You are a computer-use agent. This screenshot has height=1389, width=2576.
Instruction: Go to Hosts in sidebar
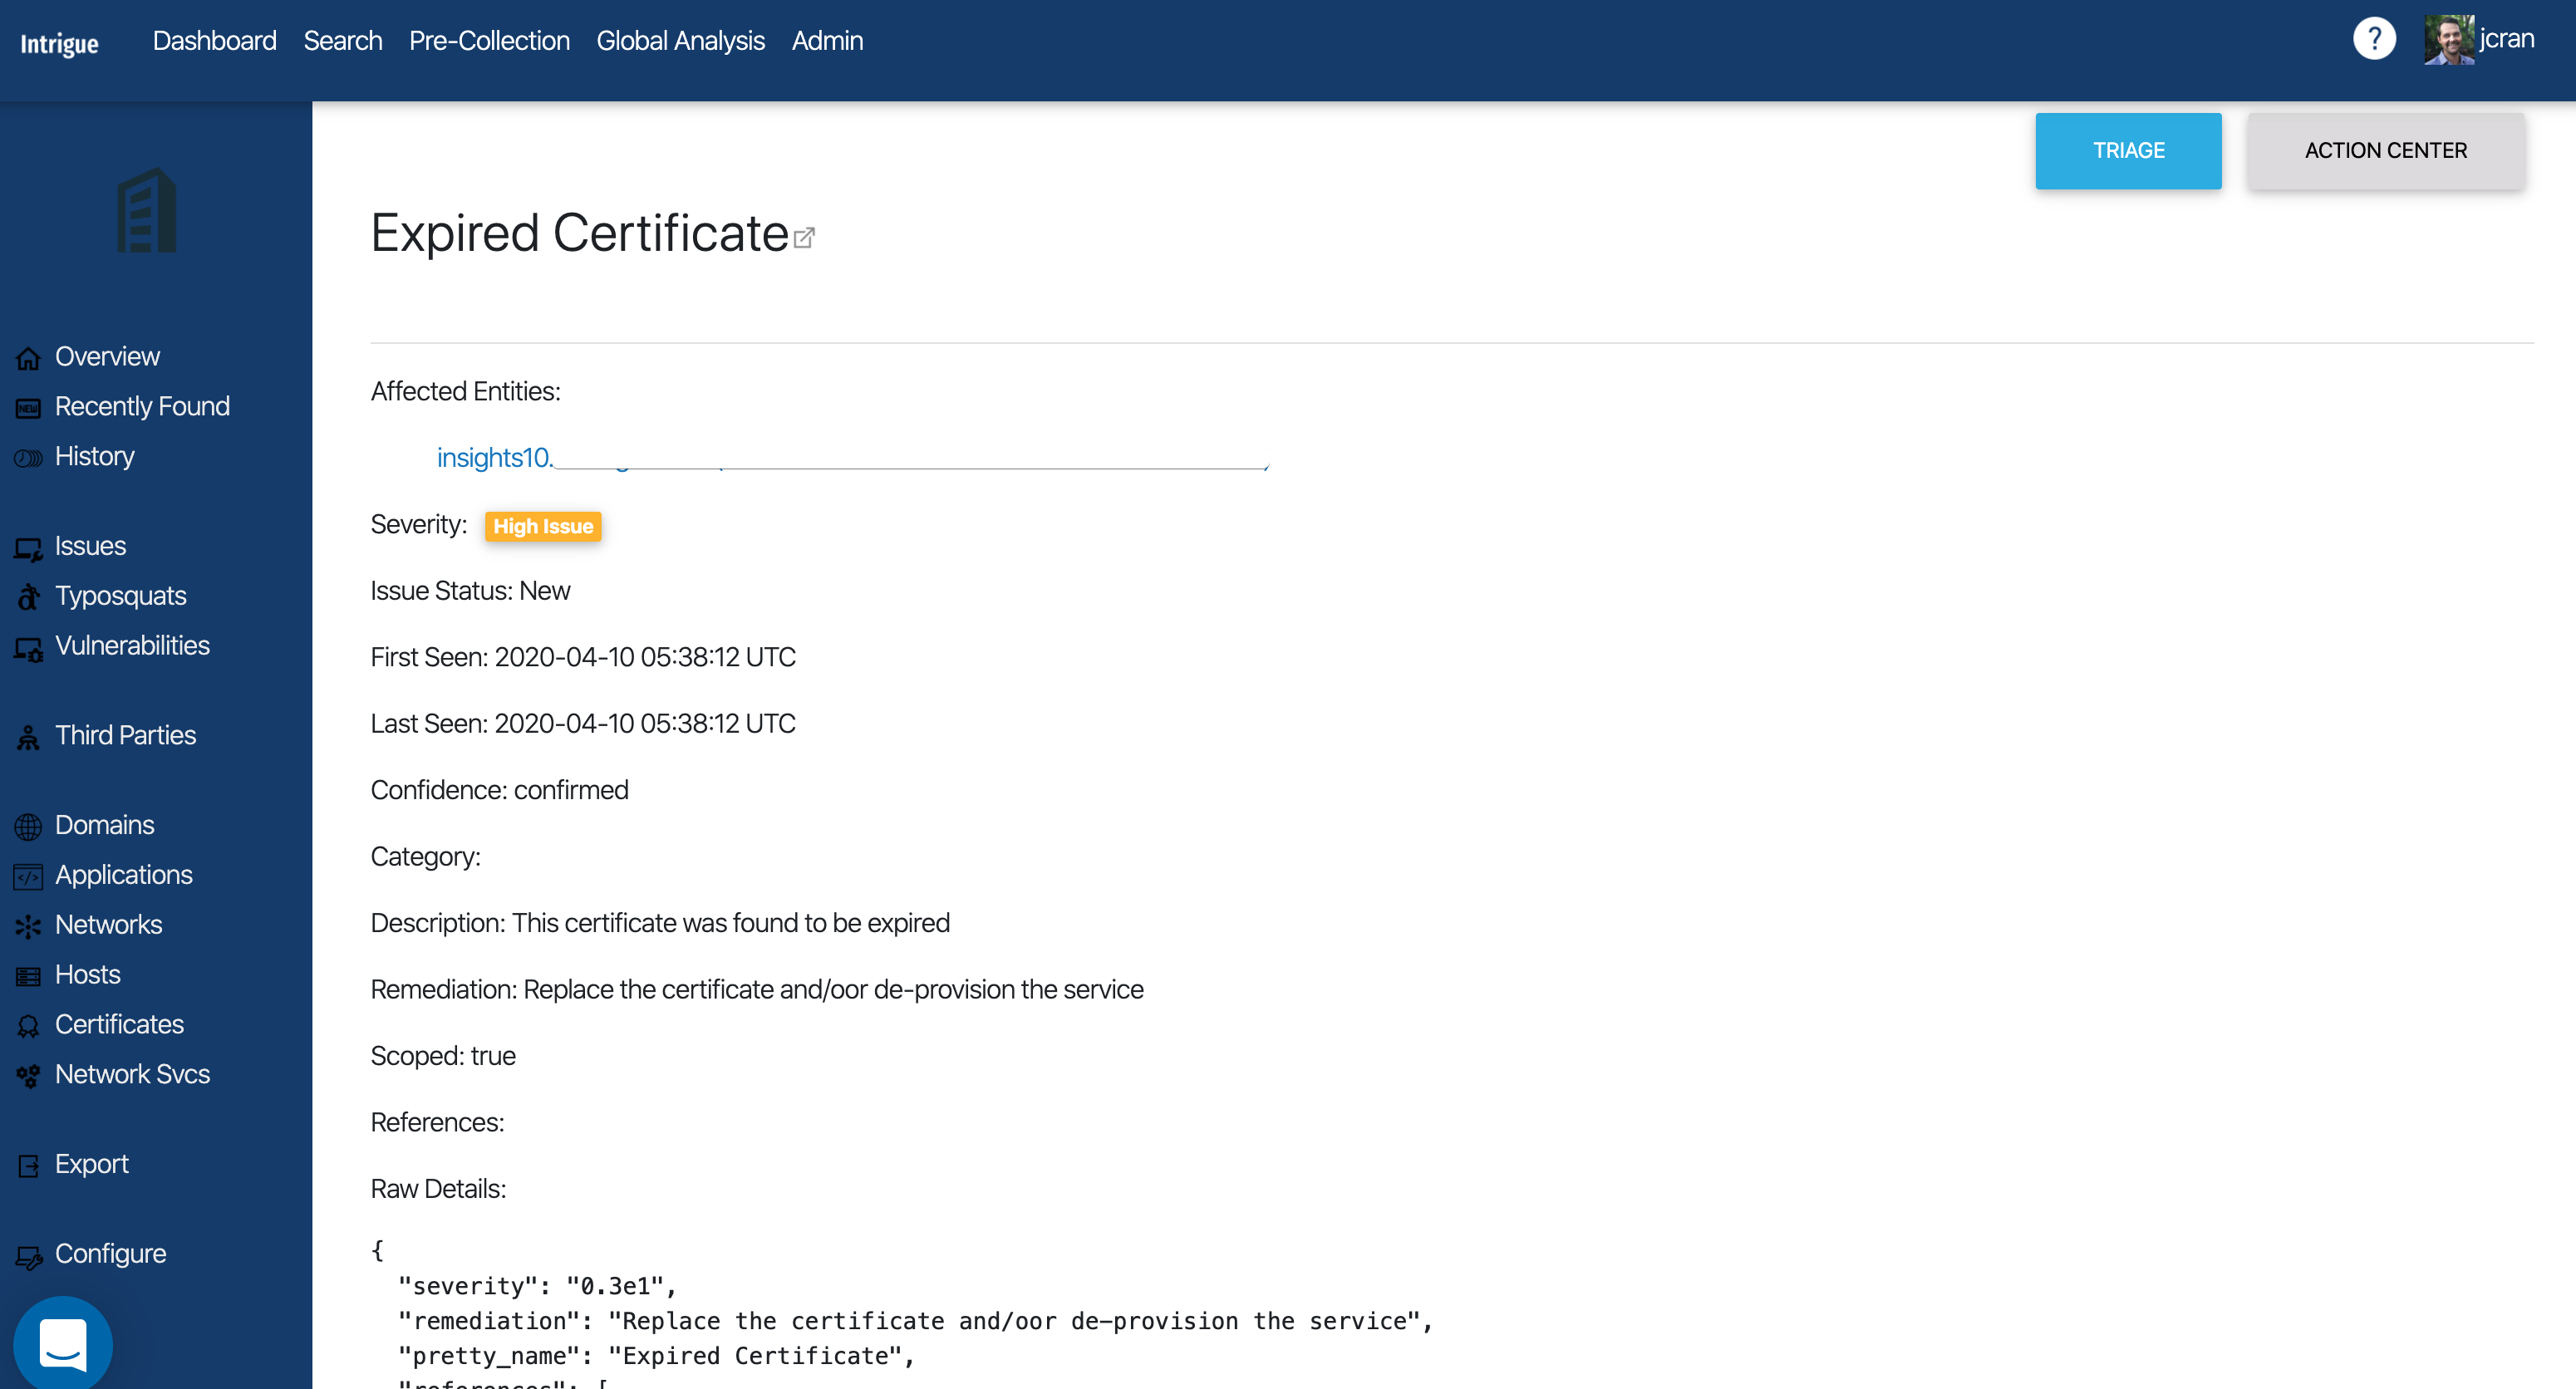[x=87, y=975]
